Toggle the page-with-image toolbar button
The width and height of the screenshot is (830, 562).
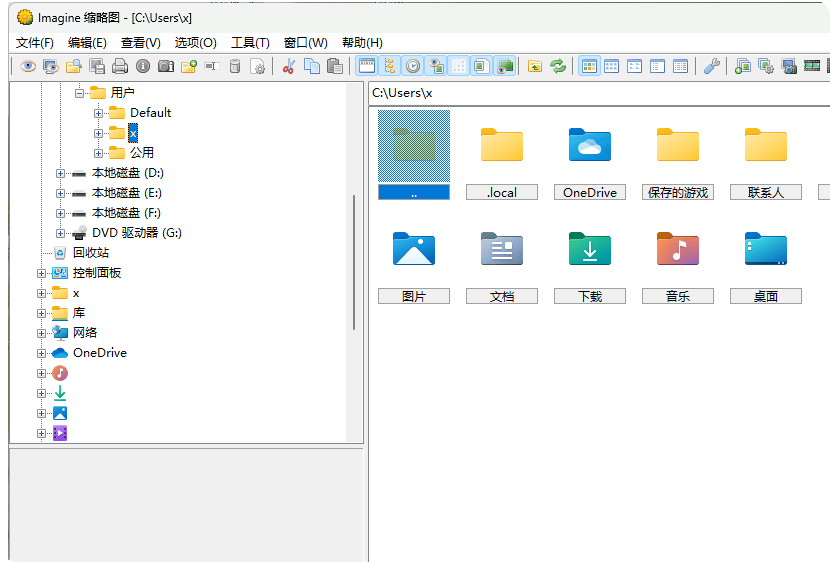[482, 66]
